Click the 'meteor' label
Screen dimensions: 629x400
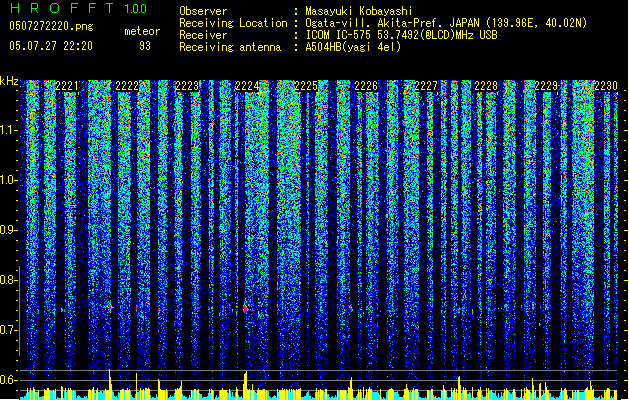point(142,31)
